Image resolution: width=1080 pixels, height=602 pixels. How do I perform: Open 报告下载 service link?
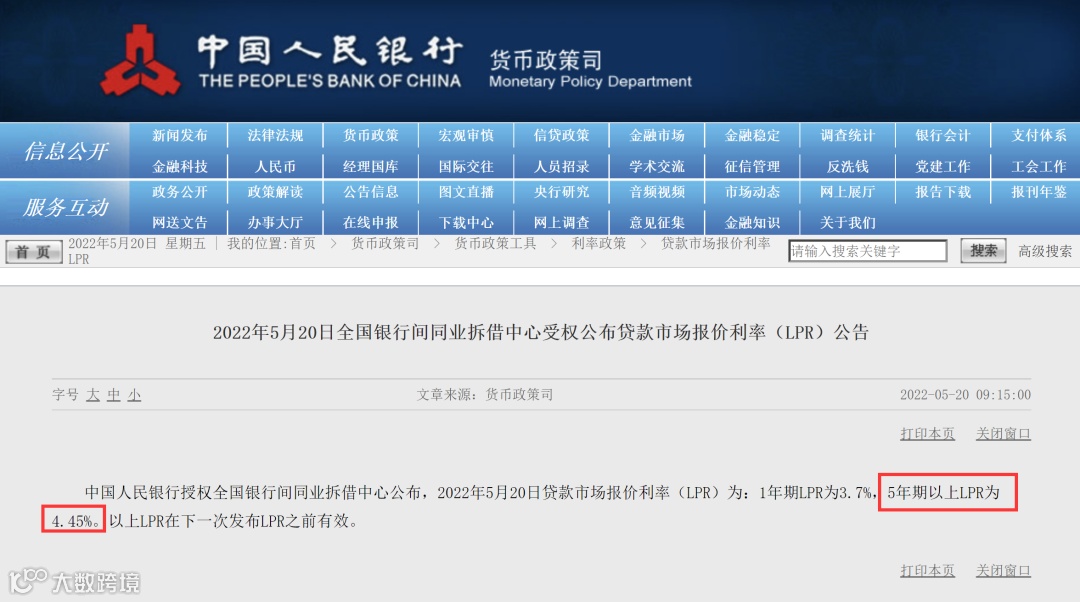(943, 191)
